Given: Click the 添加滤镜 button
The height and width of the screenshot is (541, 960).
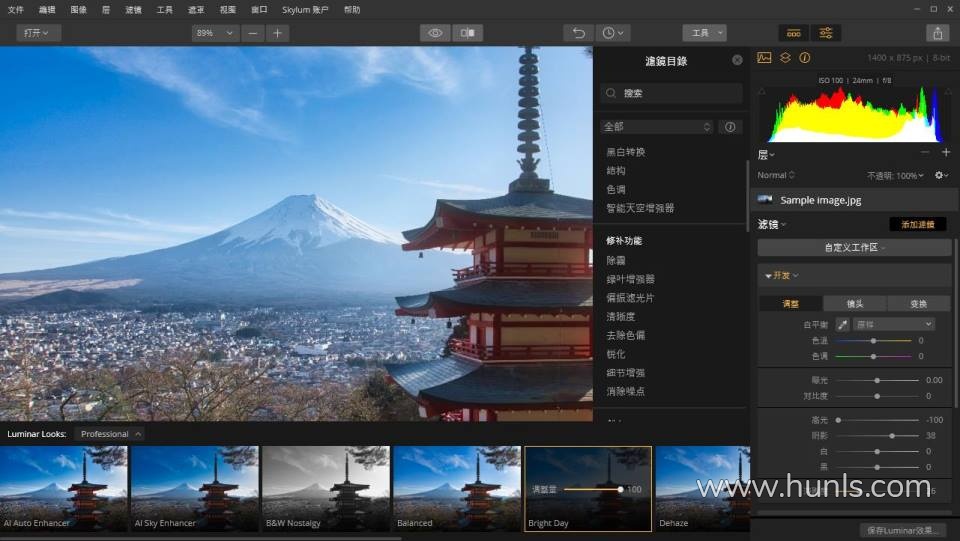Looking at the screenshot, I should (917, 224).
